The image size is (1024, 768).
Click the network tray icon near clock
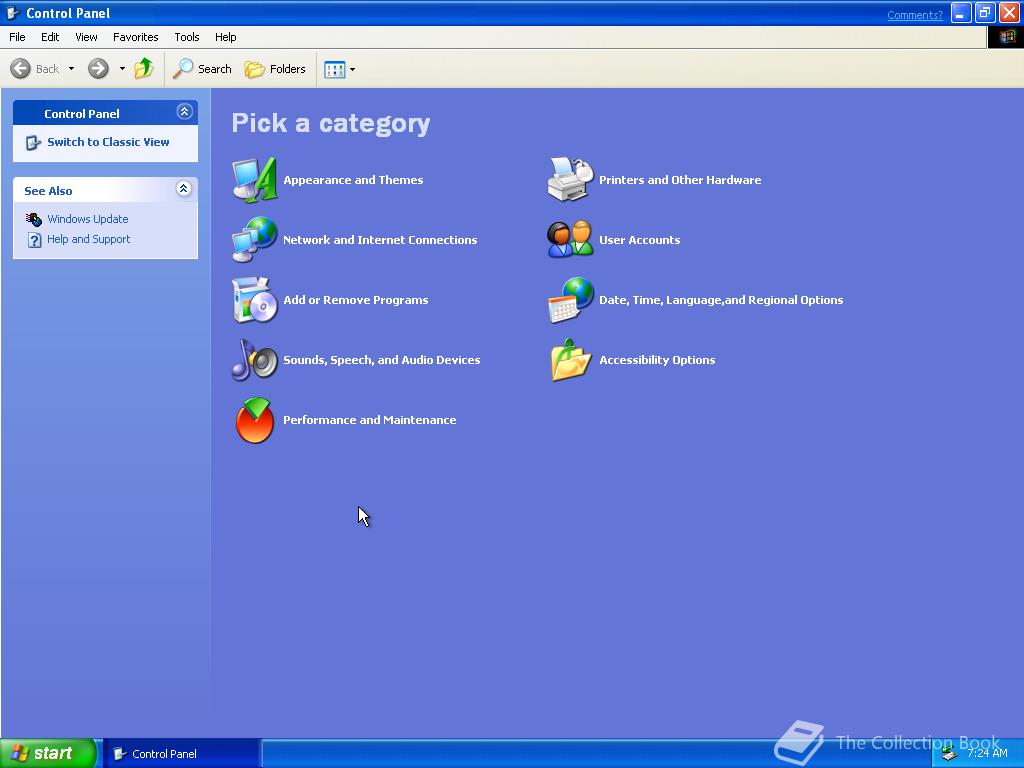pos(950,754)
